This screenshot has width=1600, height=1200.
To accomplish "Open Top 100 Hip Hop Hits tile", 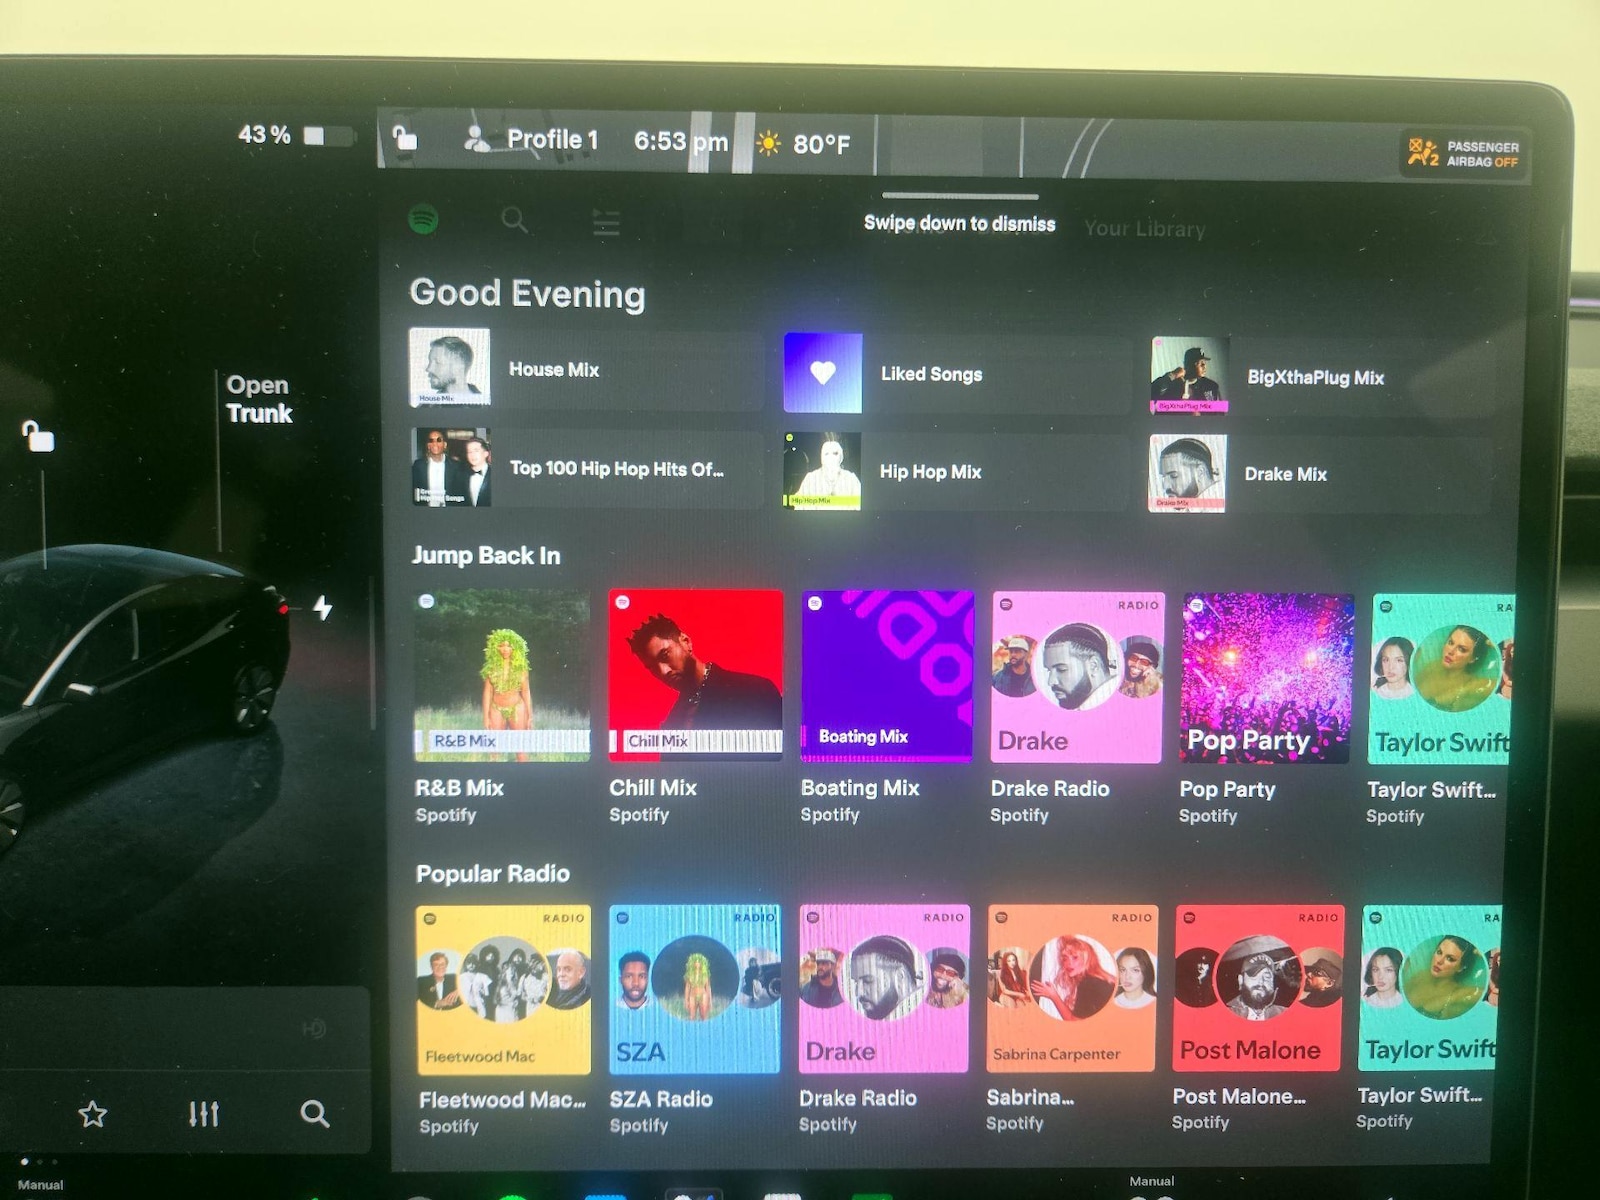I will tap(587, 468).
